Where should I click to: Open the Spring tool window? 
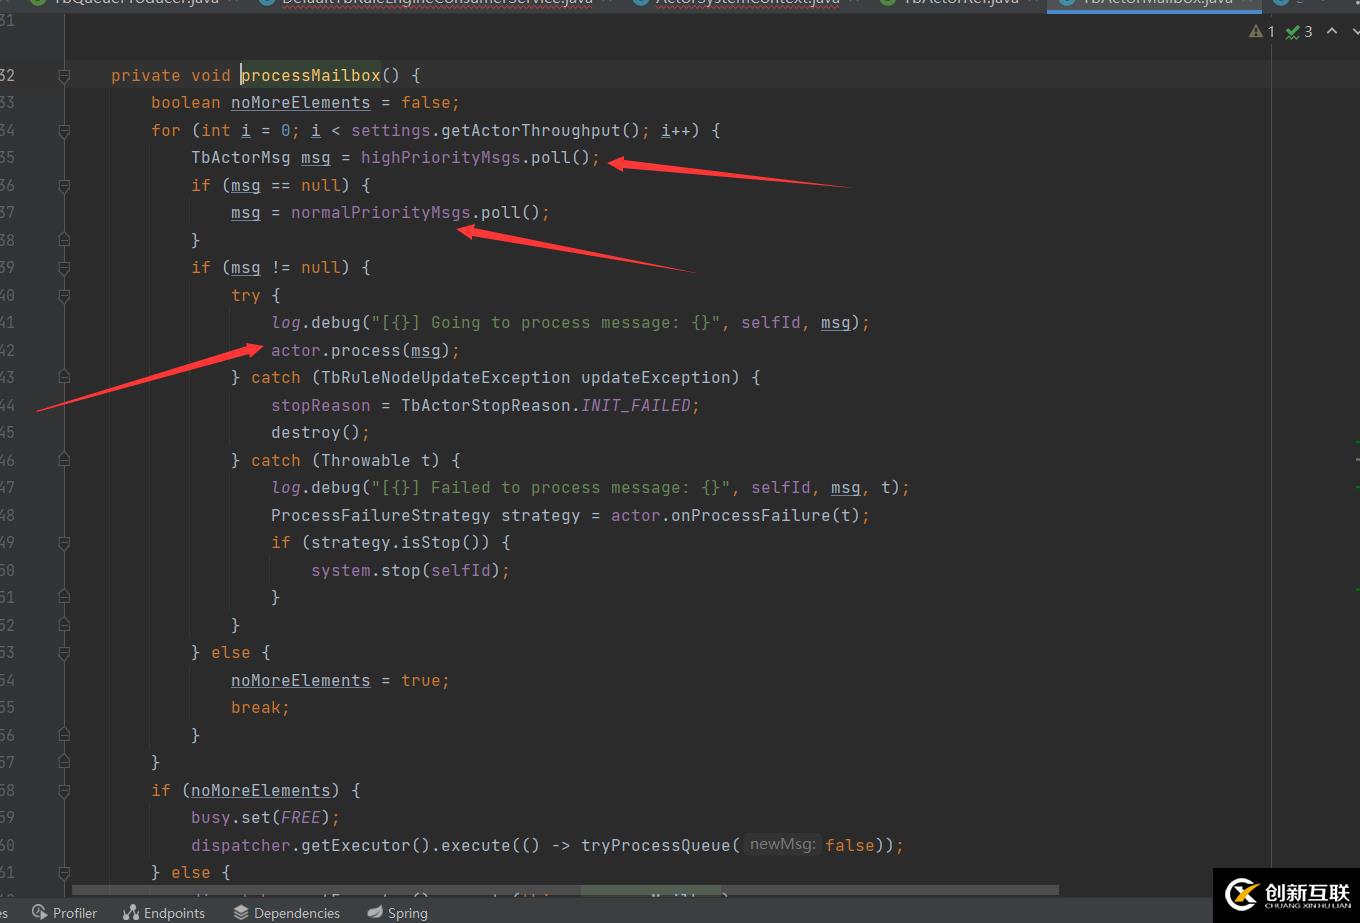coord(398,912)
